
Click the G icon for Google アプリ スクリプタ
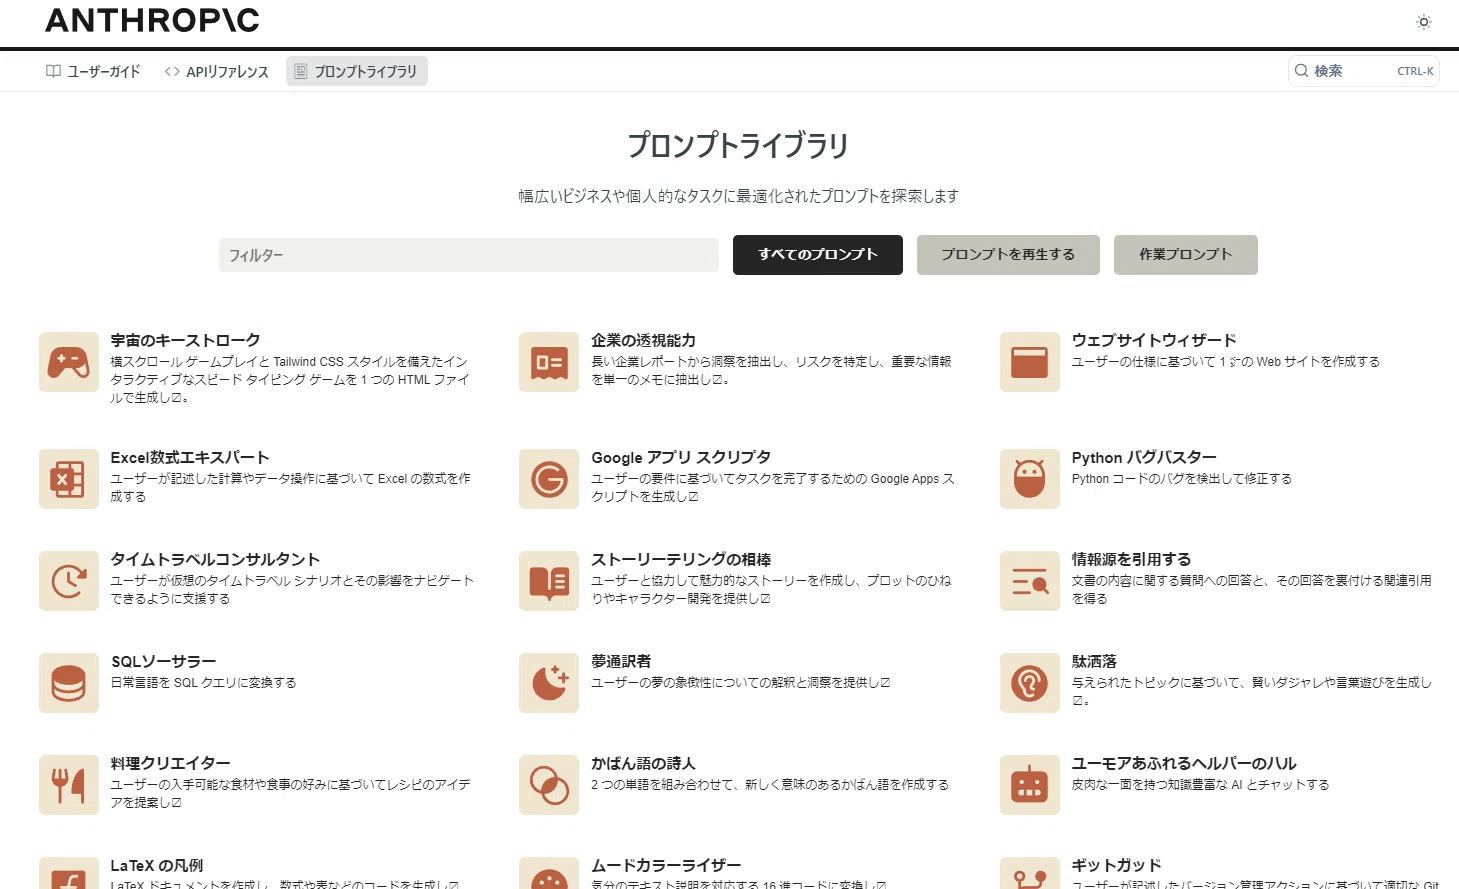click(549, 479)
